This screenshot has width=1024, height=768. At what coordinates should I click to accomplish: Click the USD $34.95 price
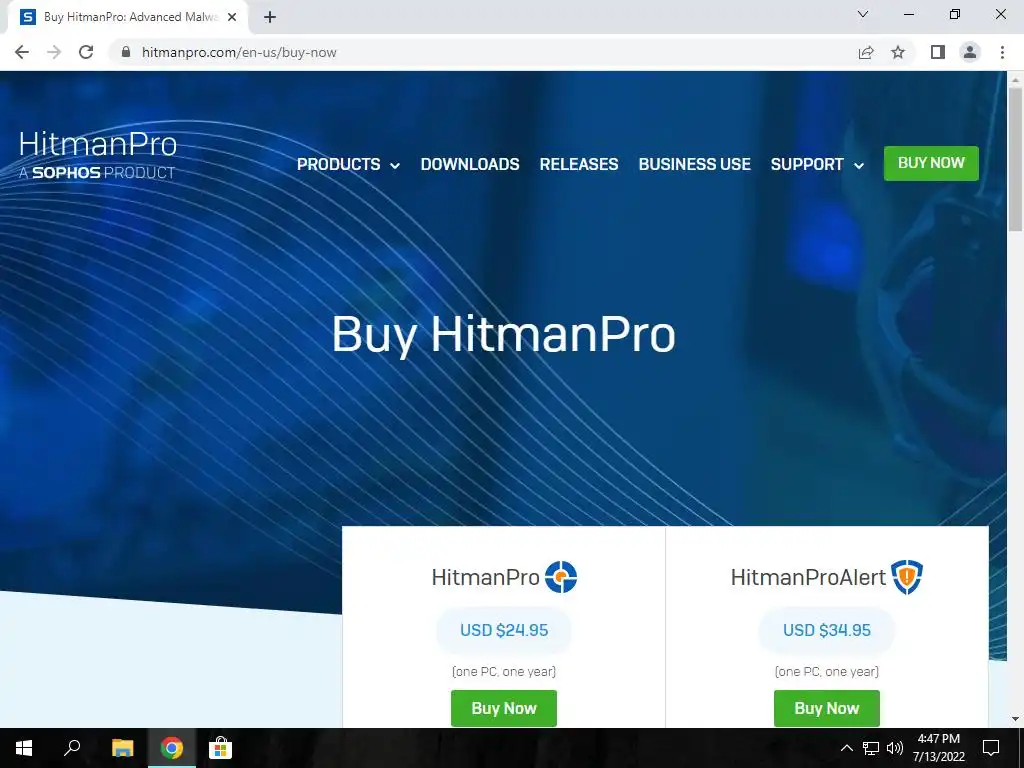coord(827,630)
